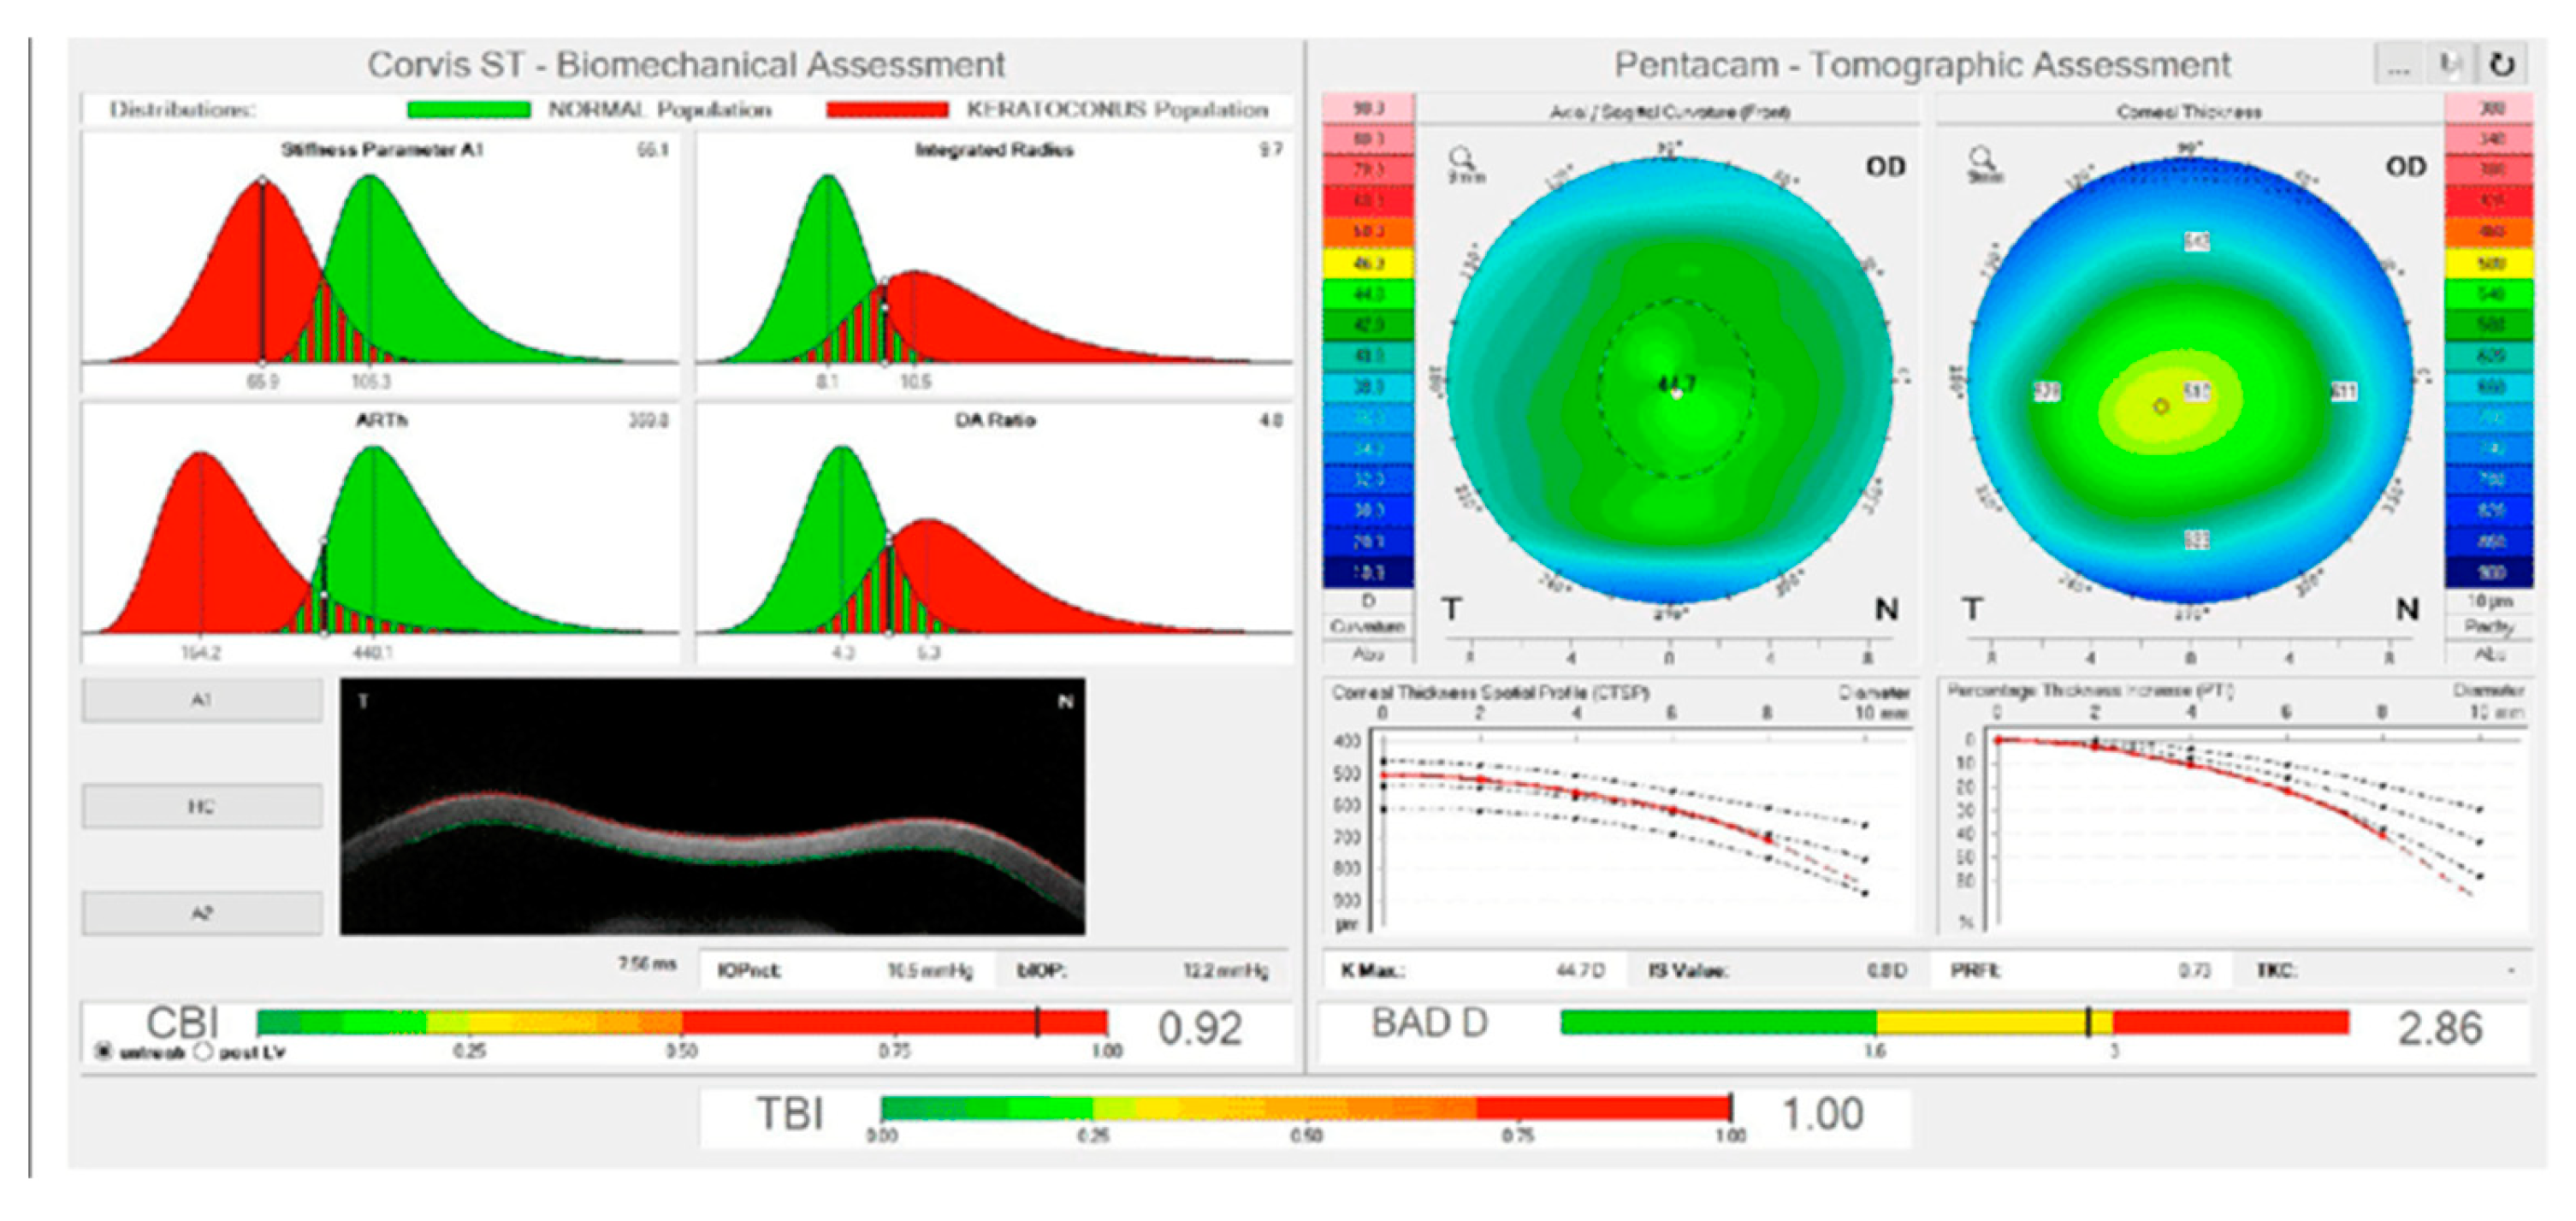2576x1221 pixels.
Task: Click the DA Ratio distribution chart
Action: click(994, 535)
